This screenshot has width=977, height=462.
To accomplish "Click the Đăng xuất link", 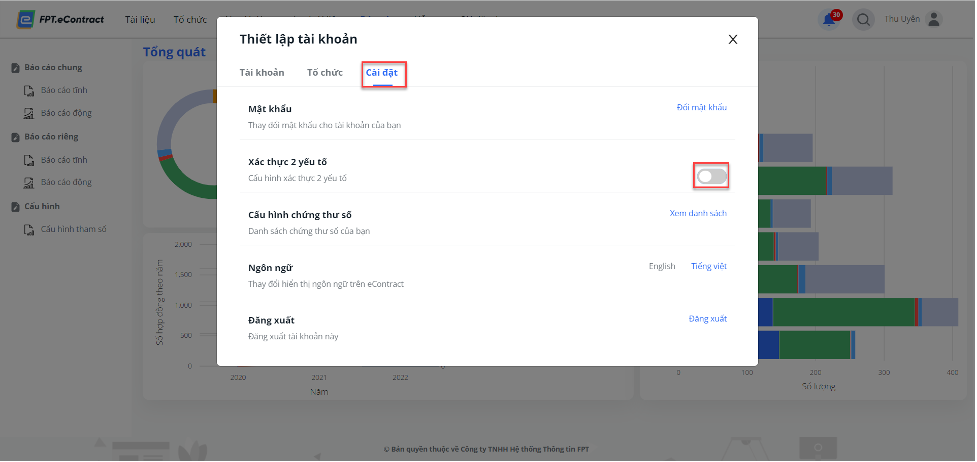I will 708,319.
